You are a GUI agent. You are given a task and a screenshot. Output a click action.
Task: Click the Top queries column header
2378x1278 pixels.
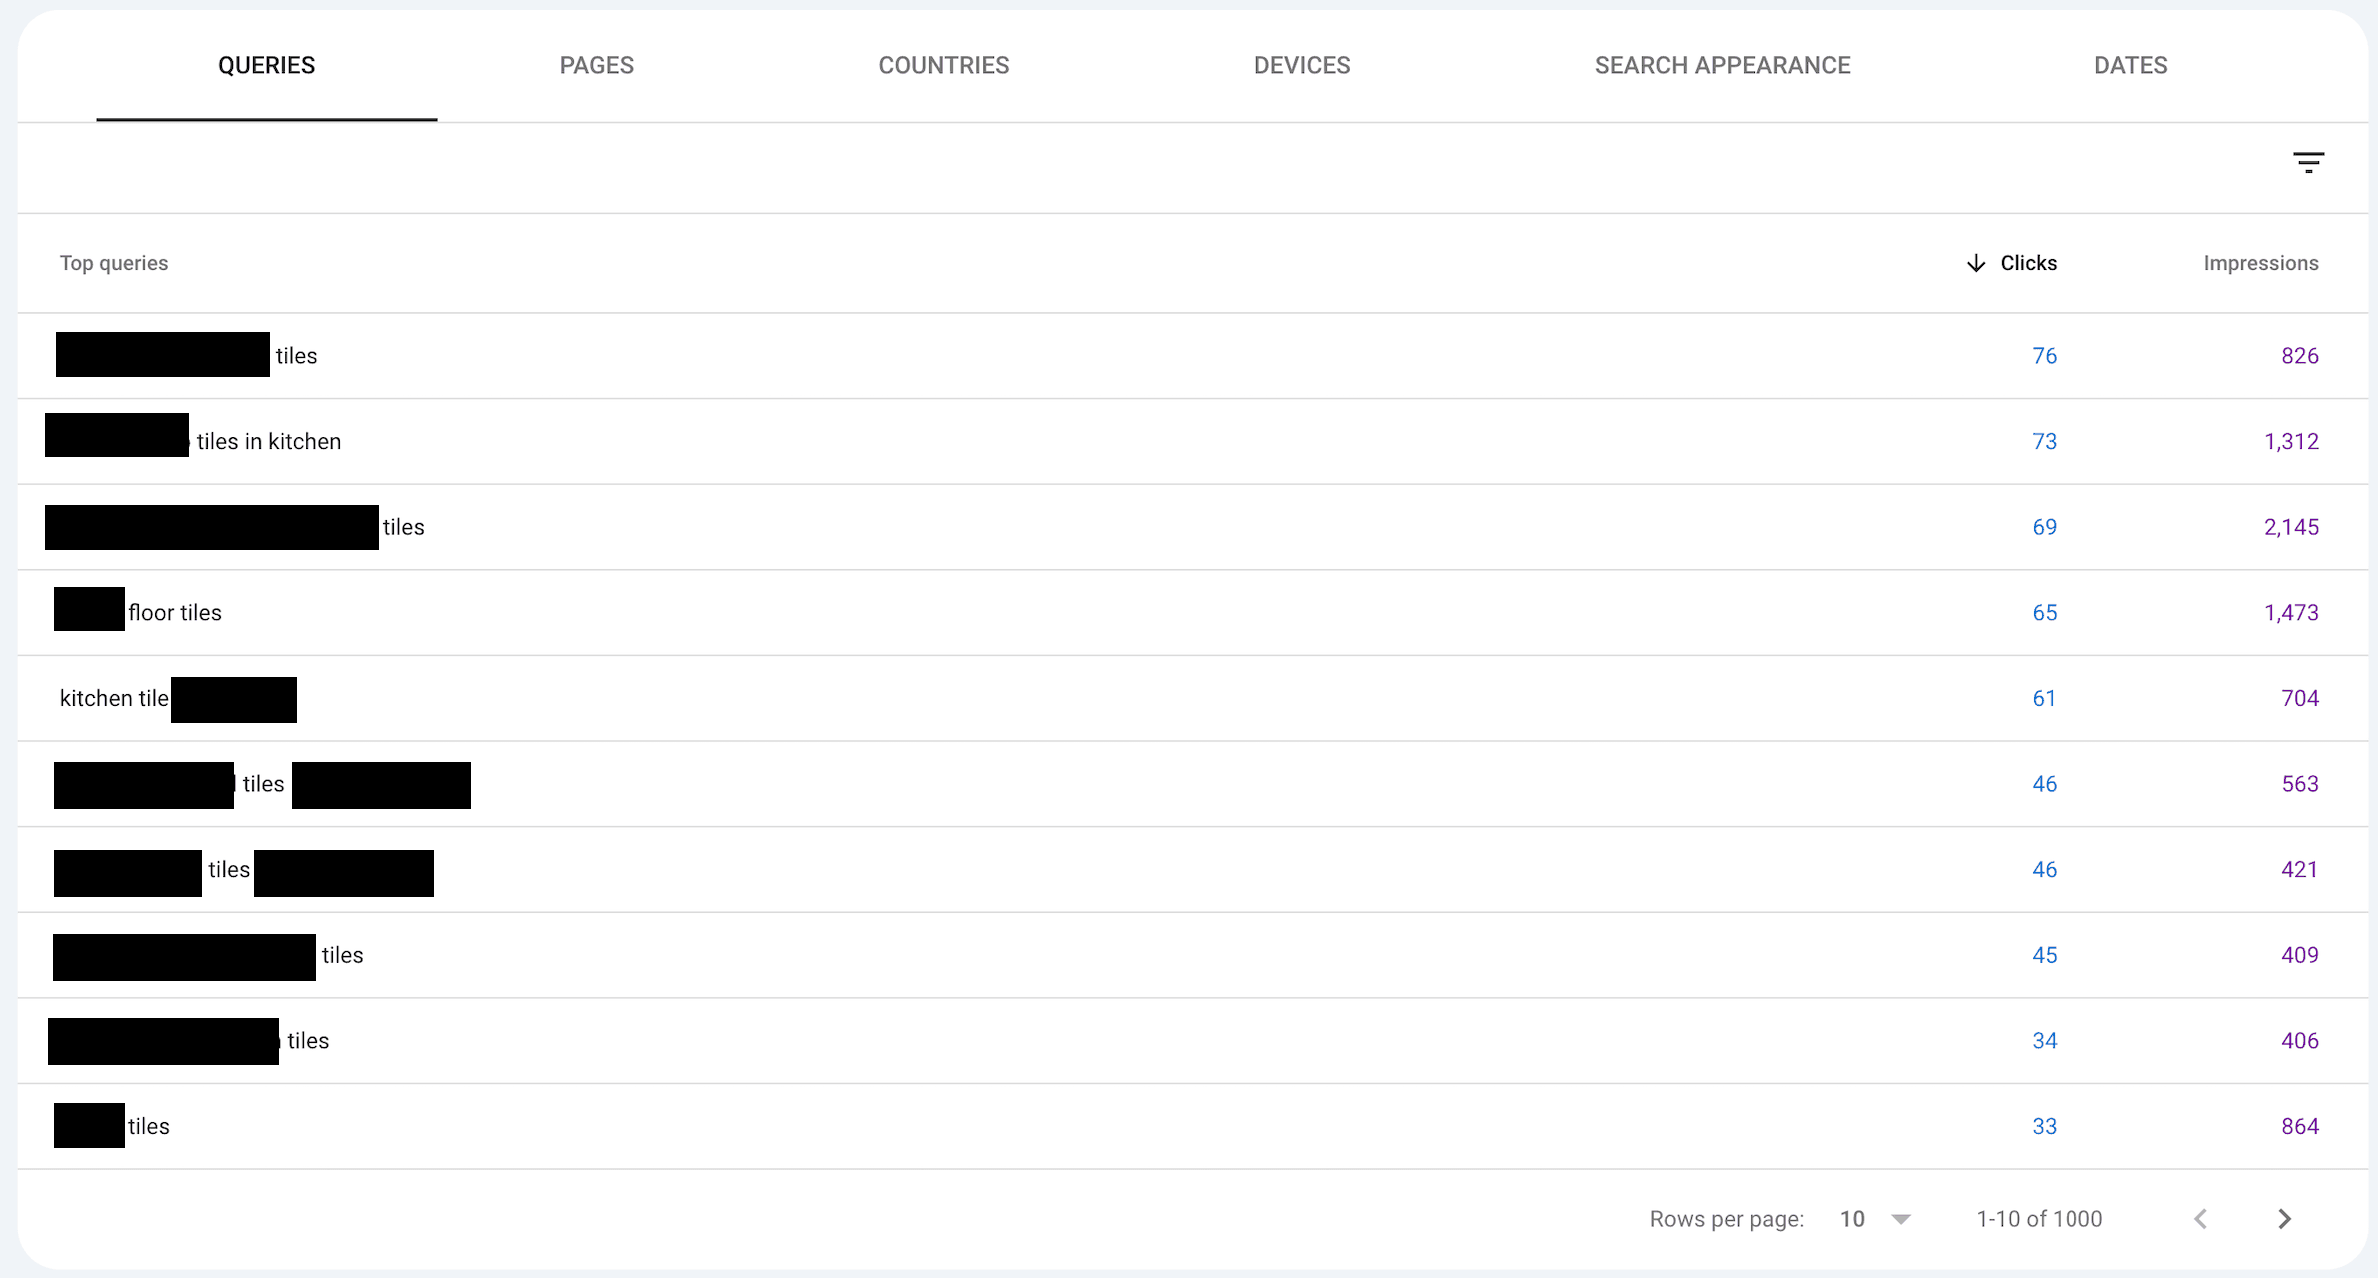(x=113, y=263)
